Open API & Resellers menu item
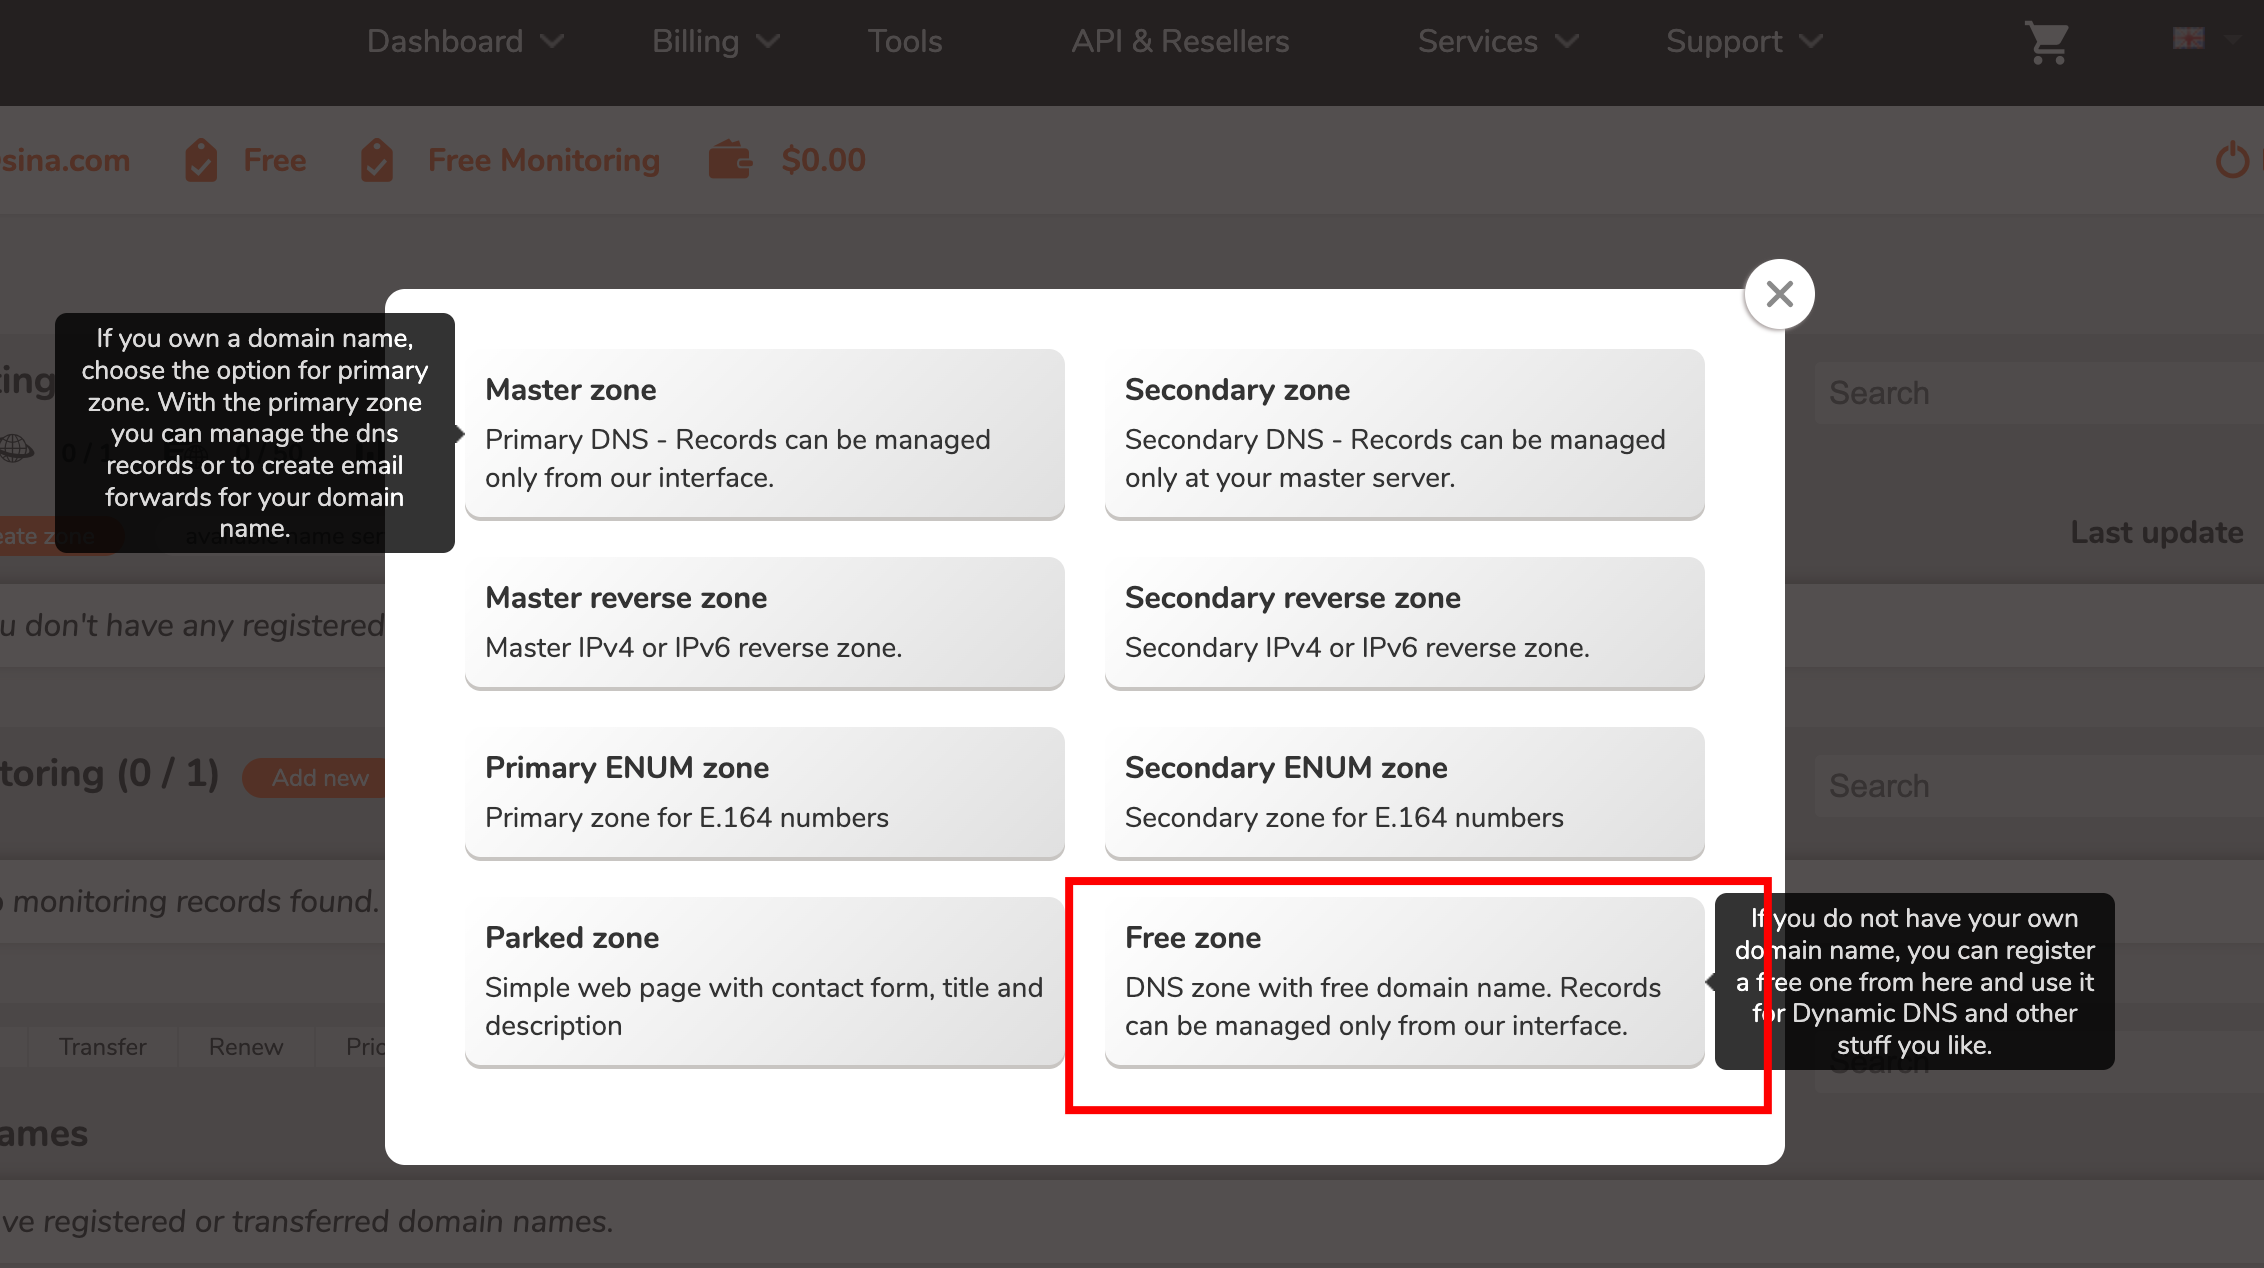This screenshot has height=1268, width=2264. pyautogui.click(x=1180, y=41)
